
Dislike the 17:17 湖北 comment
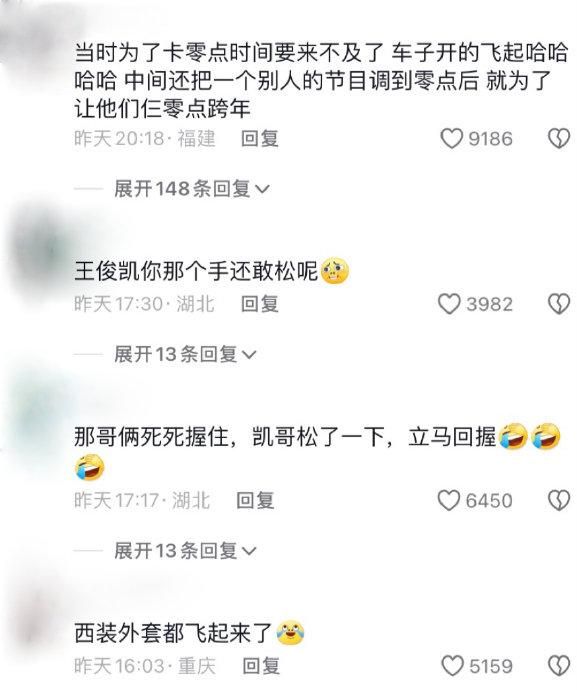pyautogui.click(x=559, y=500)
